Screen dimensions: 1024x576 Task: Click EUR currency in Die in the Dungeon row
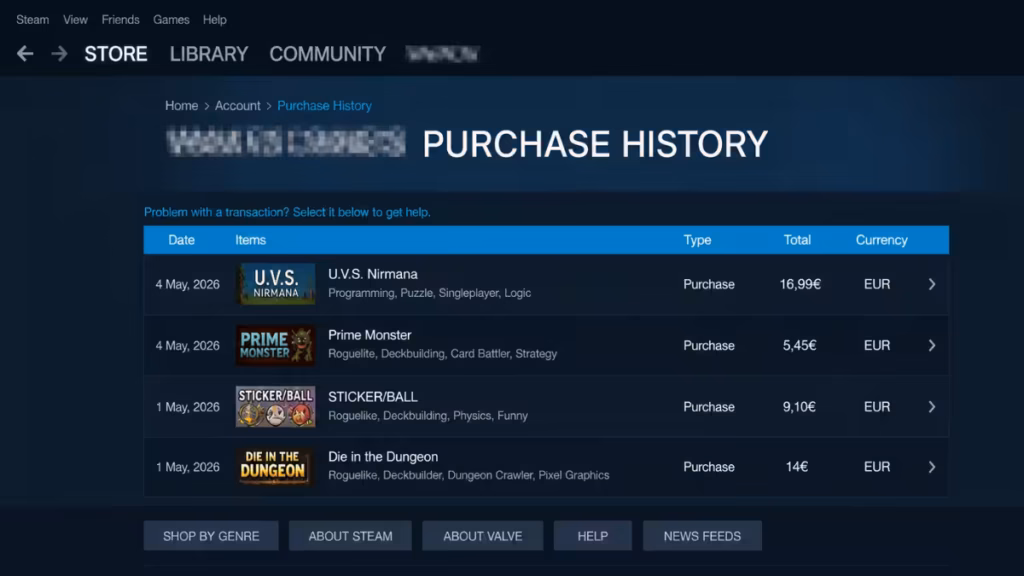(x=877, y=467)
